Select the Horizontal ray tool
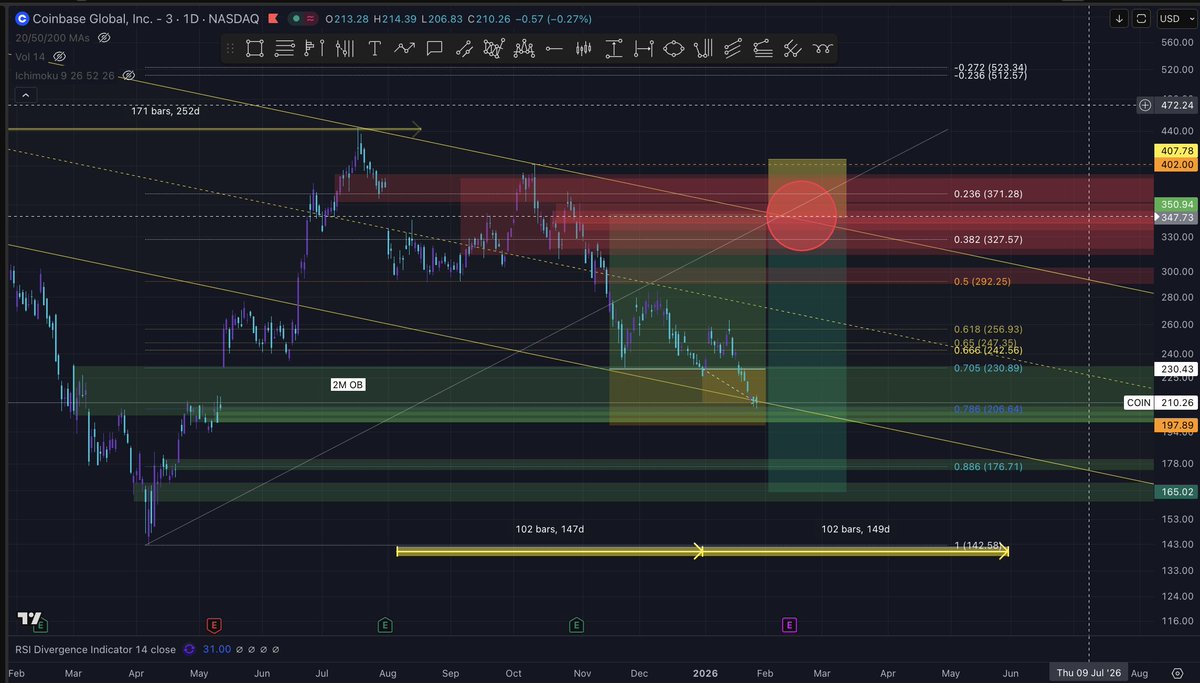This screenshot has height=683, width=1200. [555, 48]
